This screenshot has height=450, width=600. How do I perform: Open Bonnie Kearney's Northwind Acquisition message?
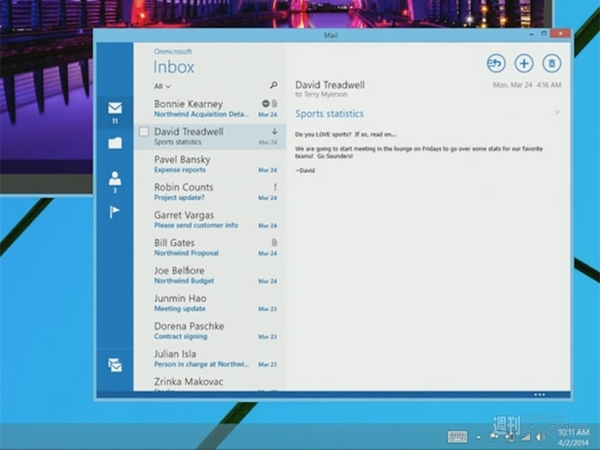pos(210,109)
